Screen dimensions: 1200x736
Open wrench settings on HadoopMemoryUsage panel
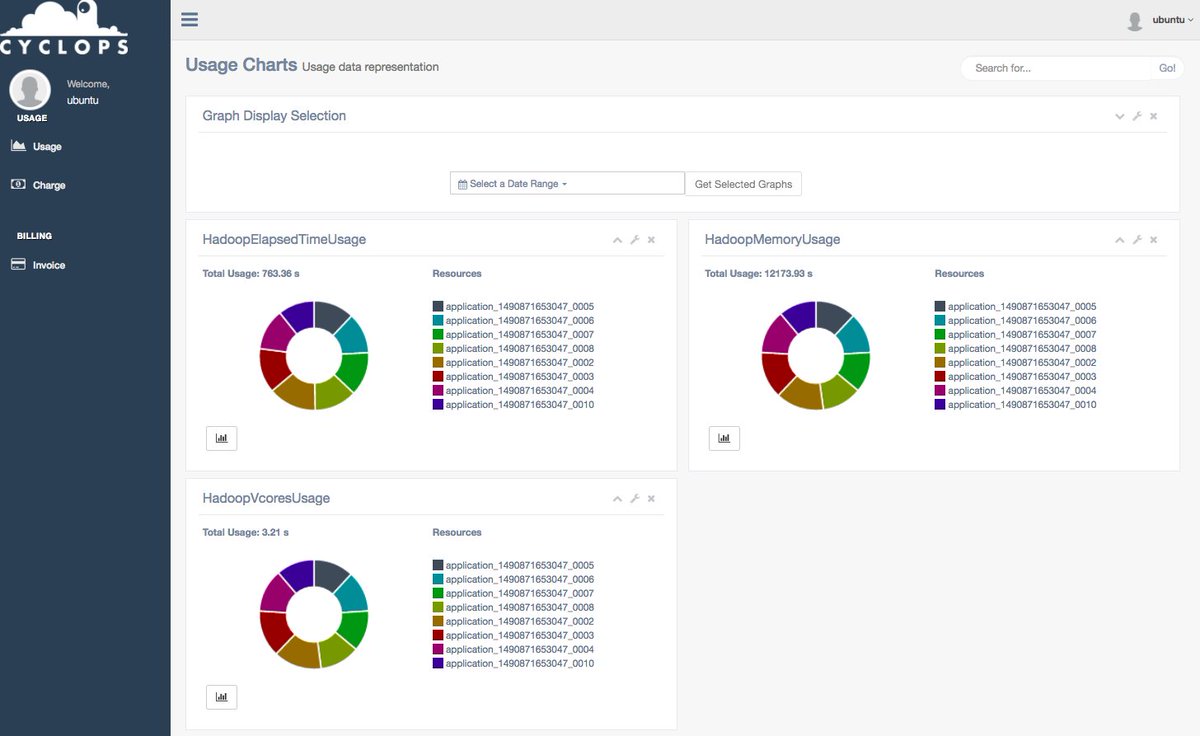coord(1136,240)
